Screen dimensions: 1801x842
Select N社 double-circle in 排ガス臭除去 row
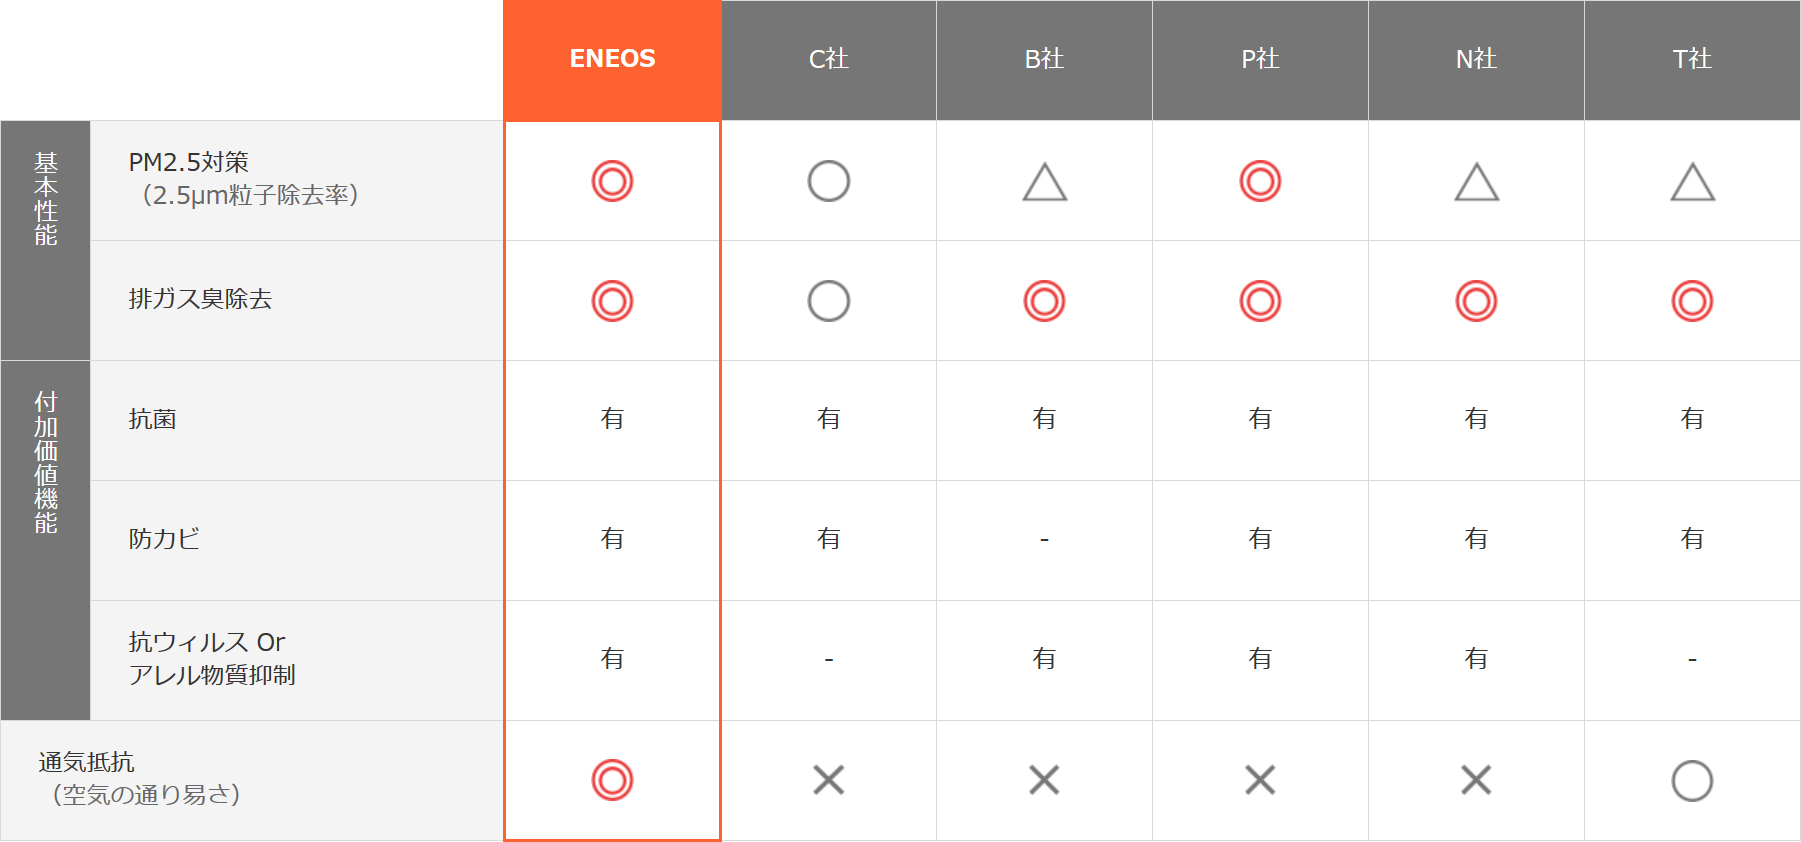pyautogui.click(x=1476, y=301)
